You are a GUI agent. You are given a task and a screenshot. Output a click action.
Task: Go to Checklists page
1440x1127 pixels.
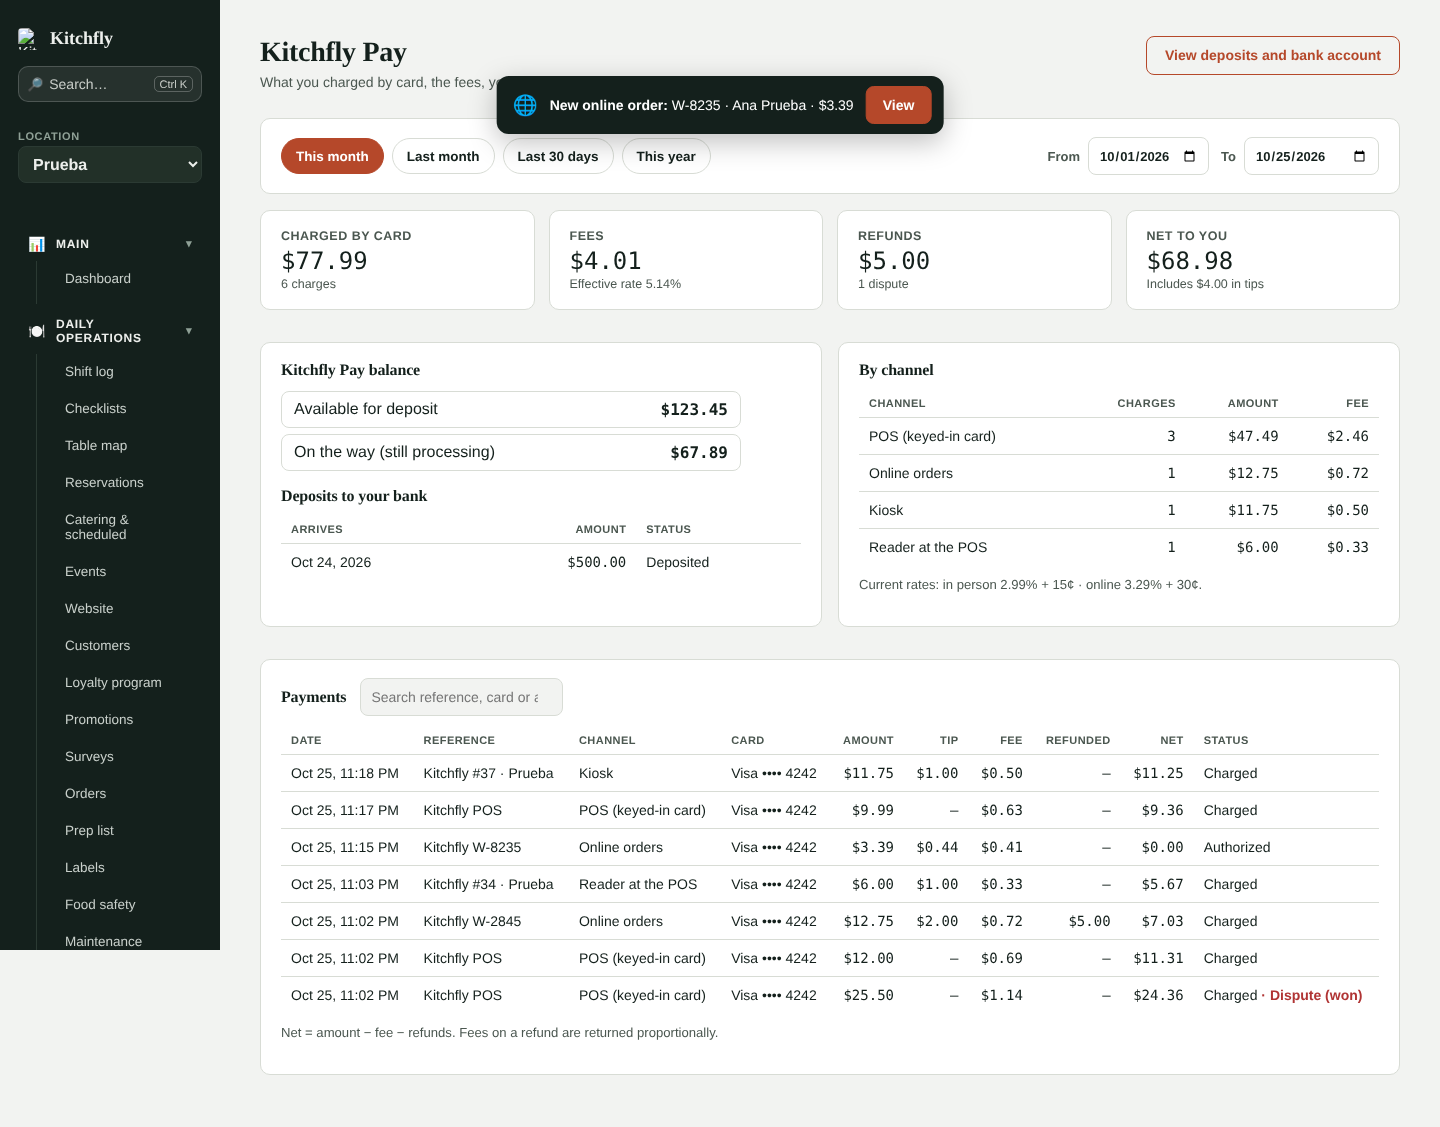[96, 408]
